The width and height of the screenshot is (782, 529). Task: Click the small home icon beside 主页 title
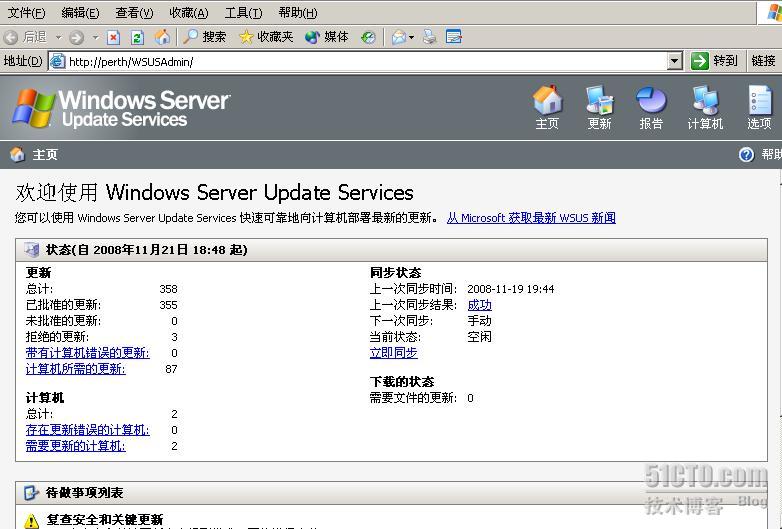pyautogui.click(x=17, y=155)
